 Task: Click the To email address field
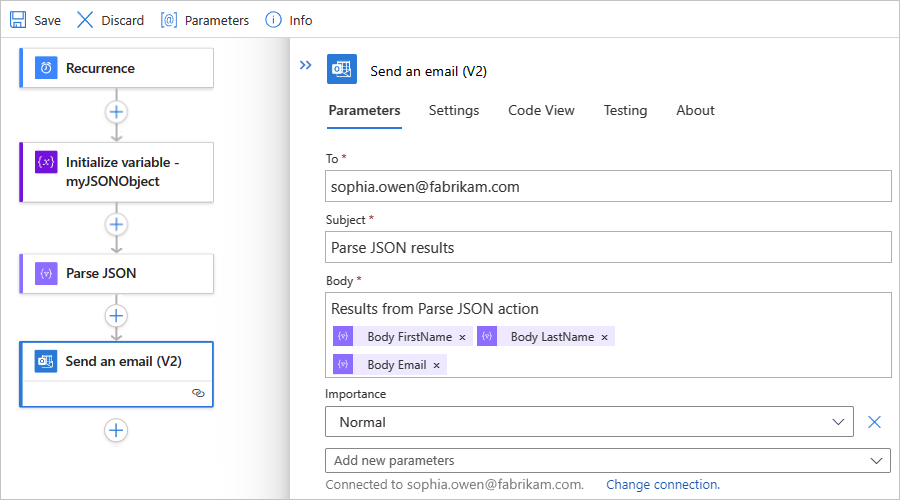pyautogui.click(x=608, y=186)
